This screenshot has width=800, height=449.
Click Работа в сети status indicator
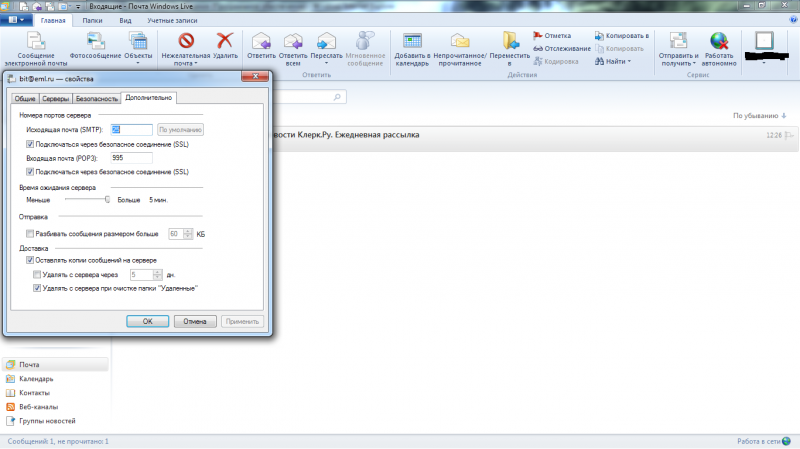763,441
